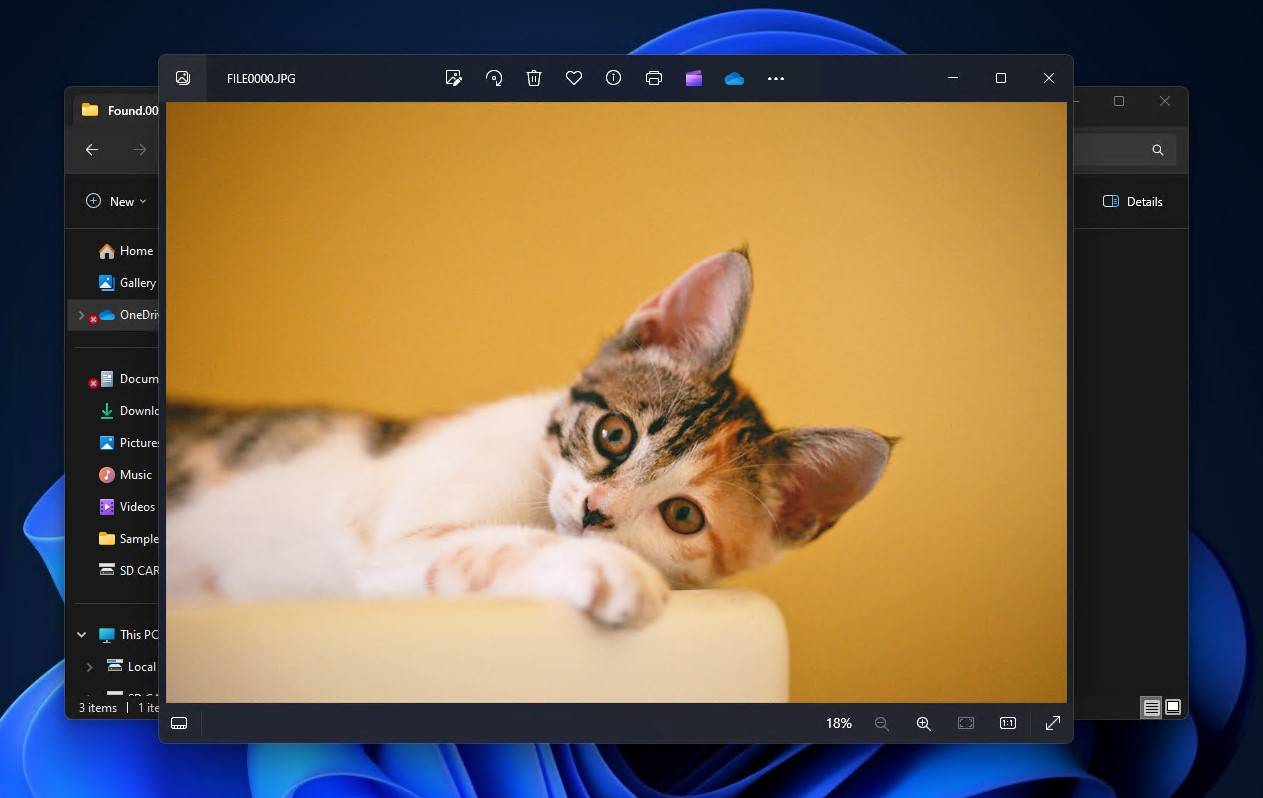Open Edit image tool in Photos
Viewport: 1263px width, 798px height.
point(454,78)
